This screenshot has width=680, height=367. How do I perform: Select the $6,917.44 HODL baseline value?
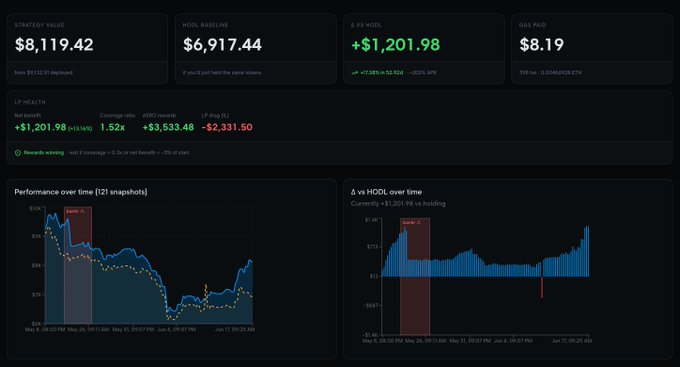click(222, 45)
